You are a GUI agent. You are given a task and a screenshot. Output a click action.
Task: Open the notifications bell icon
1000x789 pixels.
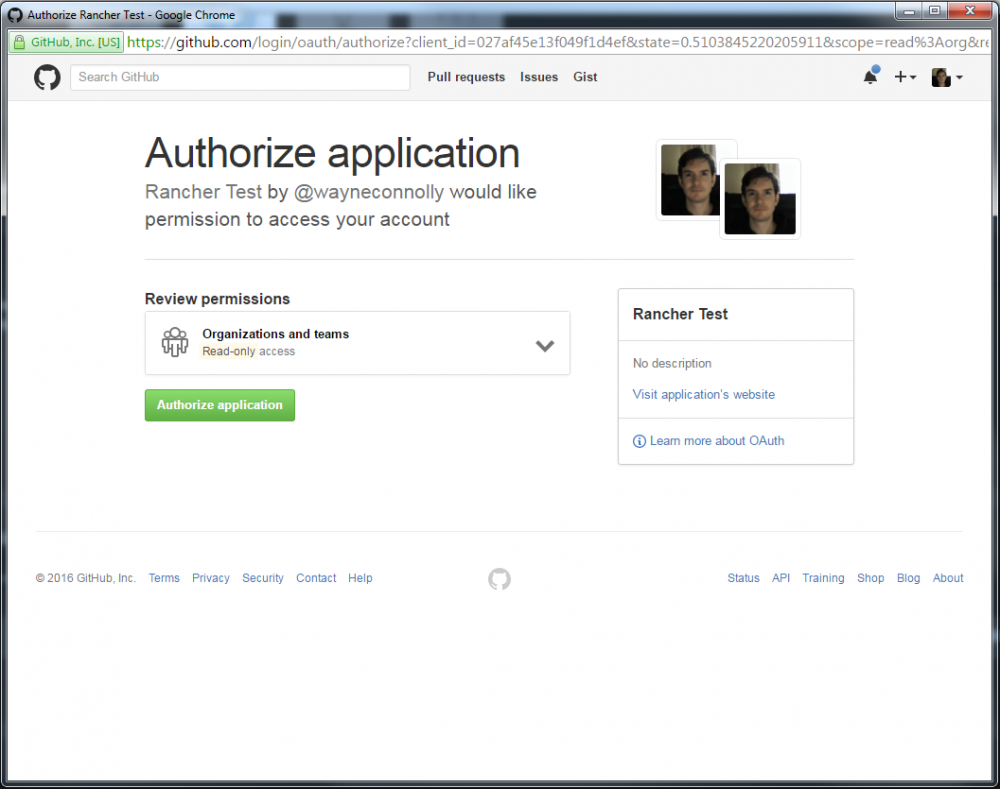[x=871, y=77]
